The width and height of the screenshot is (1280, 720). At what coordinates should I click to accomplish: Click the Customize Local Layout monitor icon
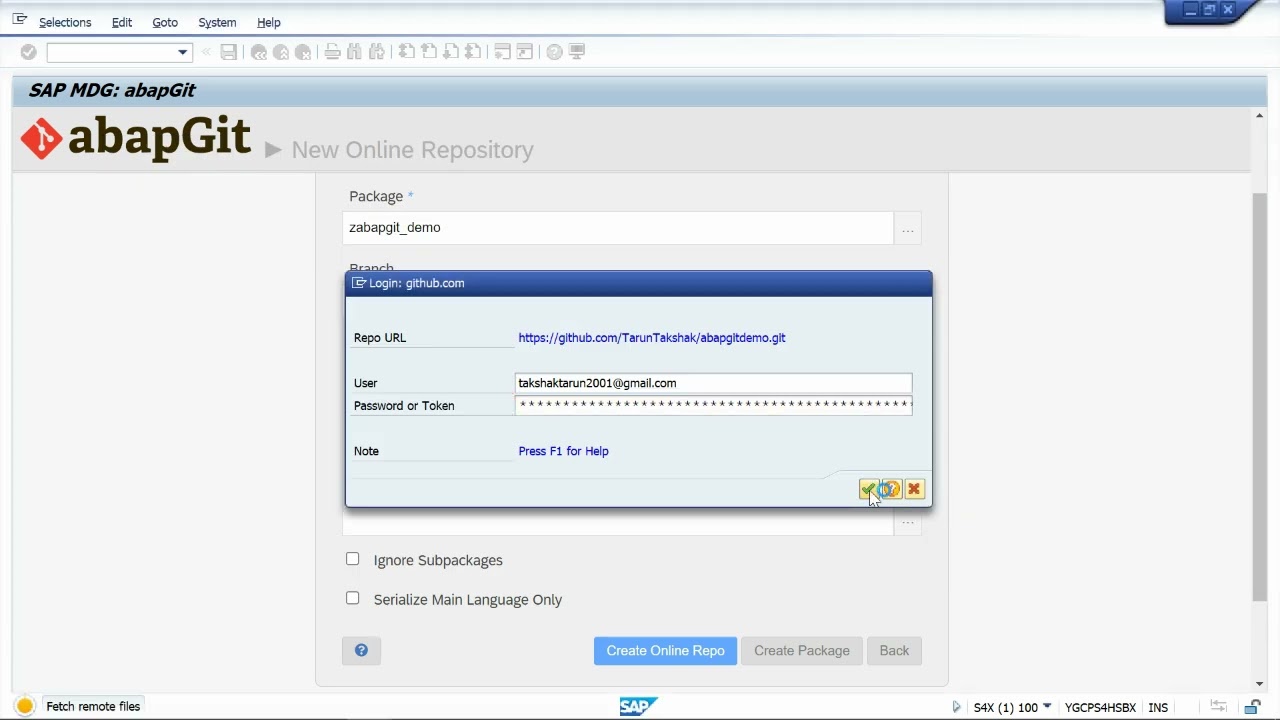click(x=577, y=52)
